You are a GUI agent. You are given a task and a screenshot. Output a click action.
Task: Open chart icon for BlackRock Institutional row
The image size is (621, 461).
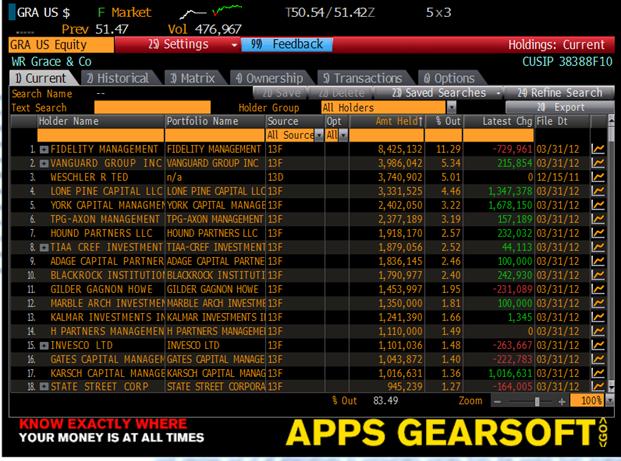click(598, 275)
